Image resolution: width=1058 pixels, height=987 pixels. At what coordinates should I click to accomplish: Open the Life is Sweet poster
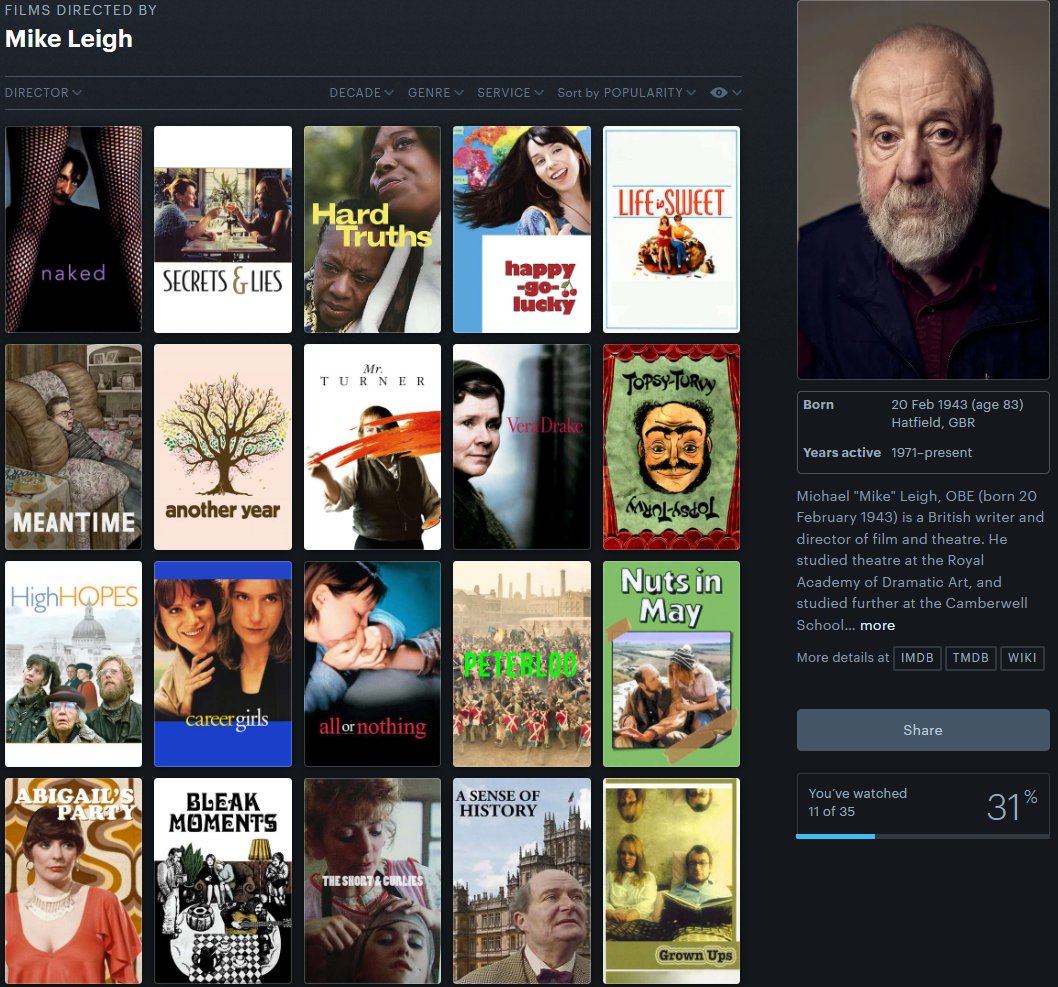pos(671,229)
